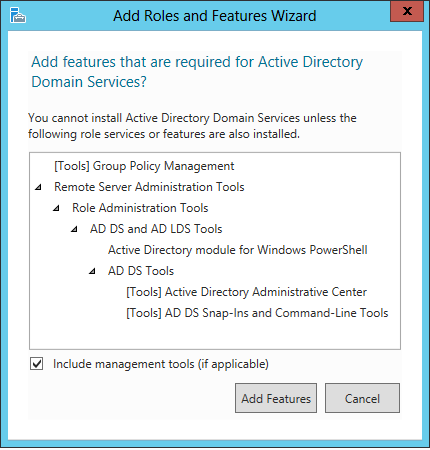430x450 pixels.
Task: Select AD DS Snap-Ins and Command-Line Tools item
Action: pyautogui.click(x=257, y=313)
